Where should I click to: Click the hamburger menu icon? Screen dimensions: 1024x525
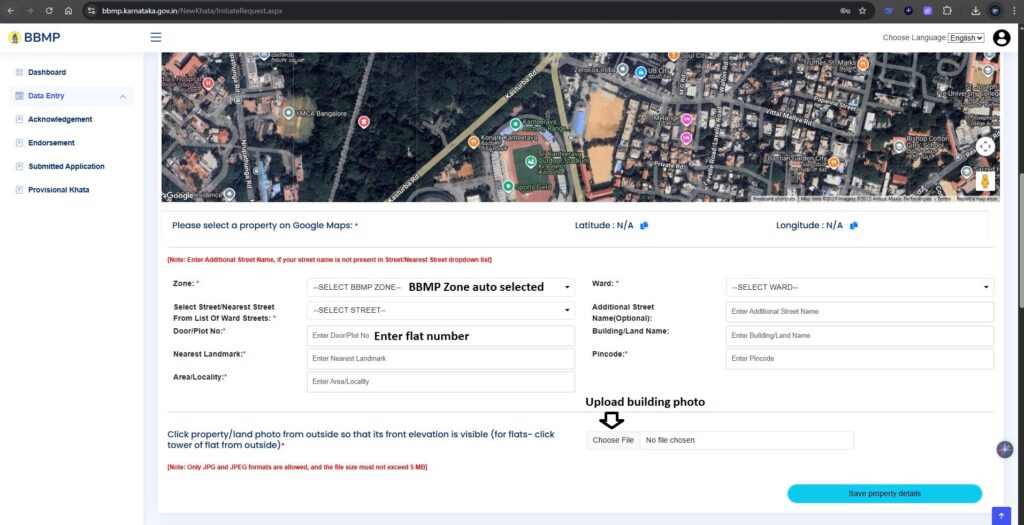[x=155, y=38]
